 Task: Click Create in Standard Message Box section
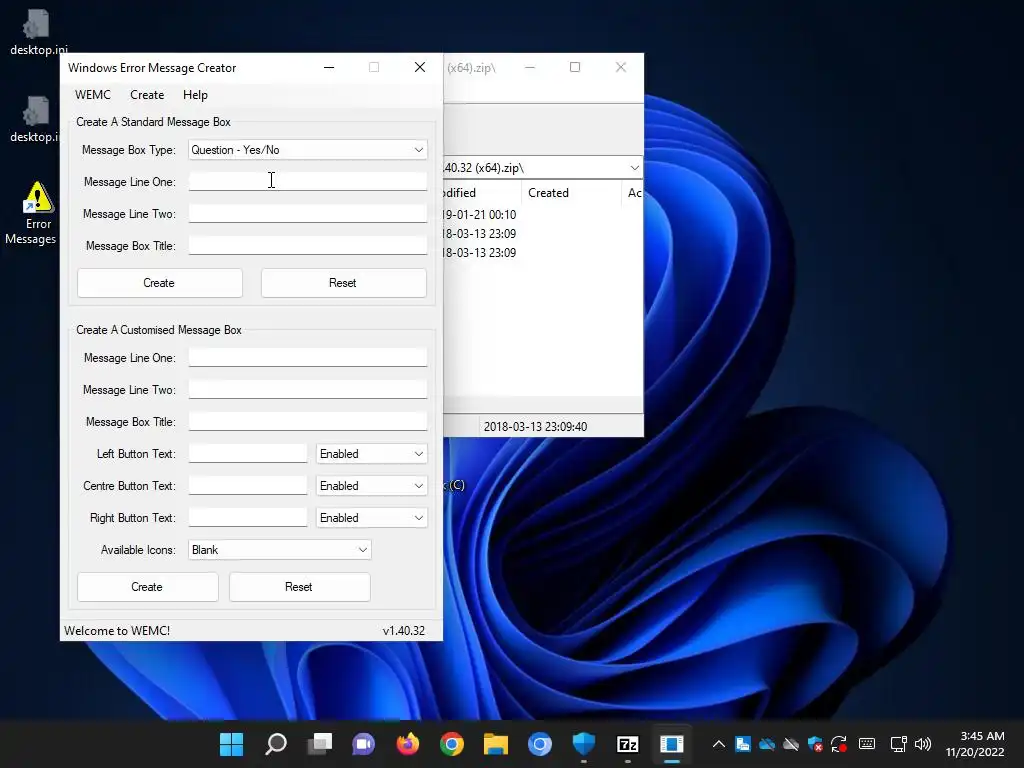(x=159, y=283)
